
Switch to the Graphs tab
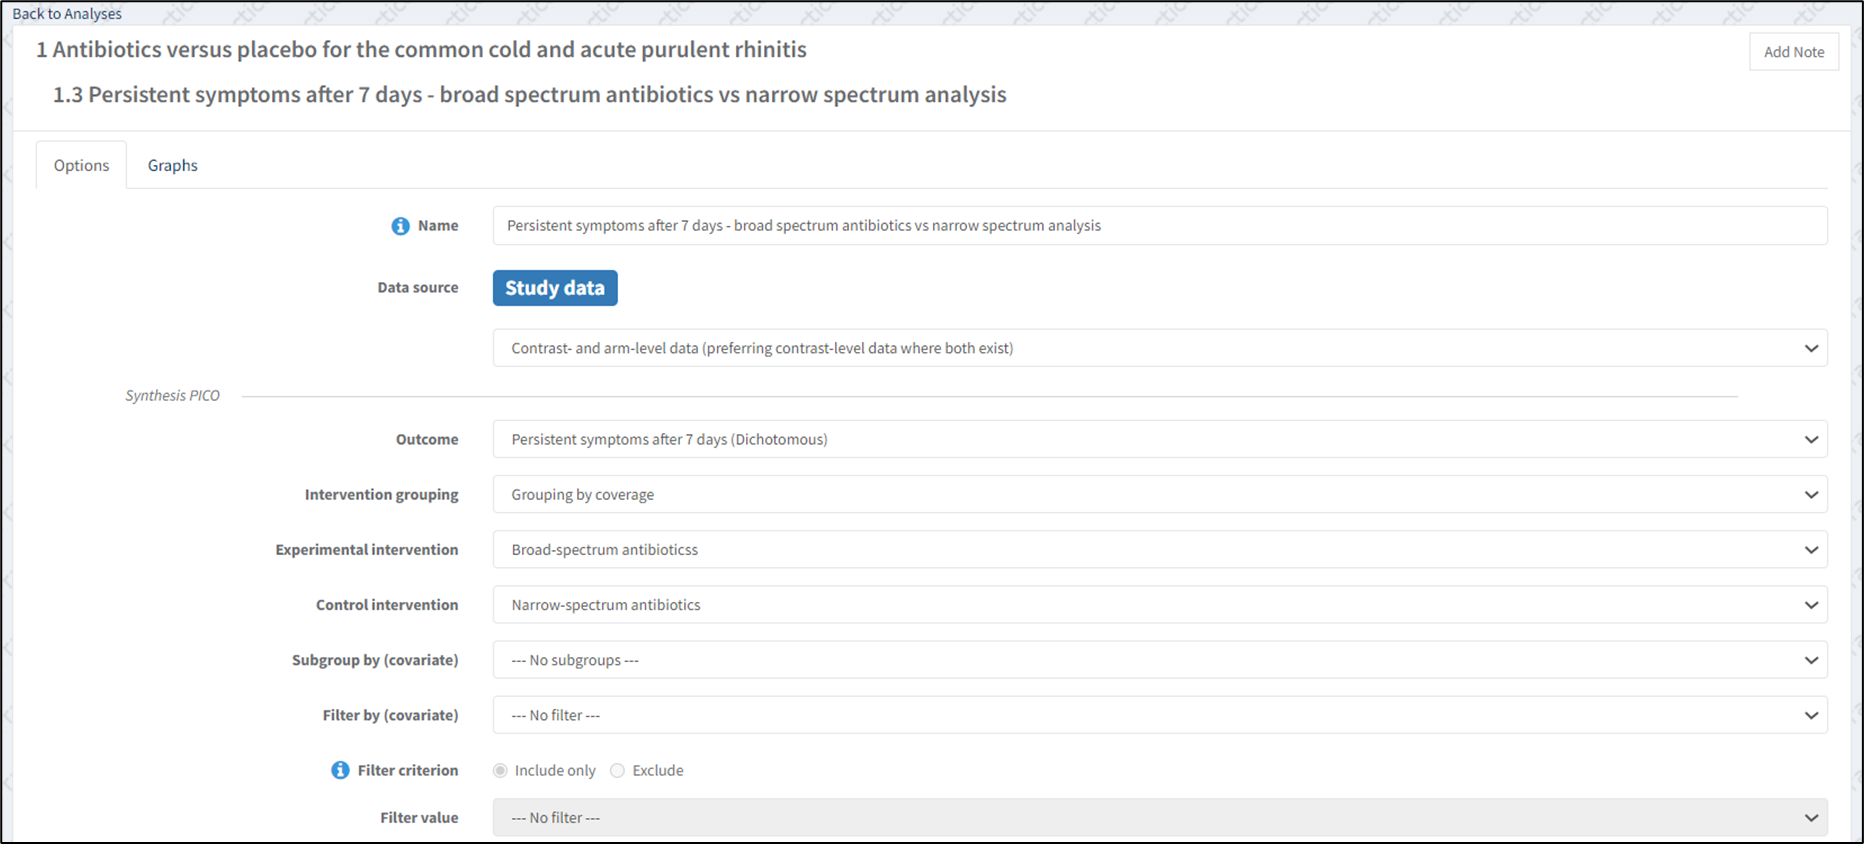coord(172,165)
